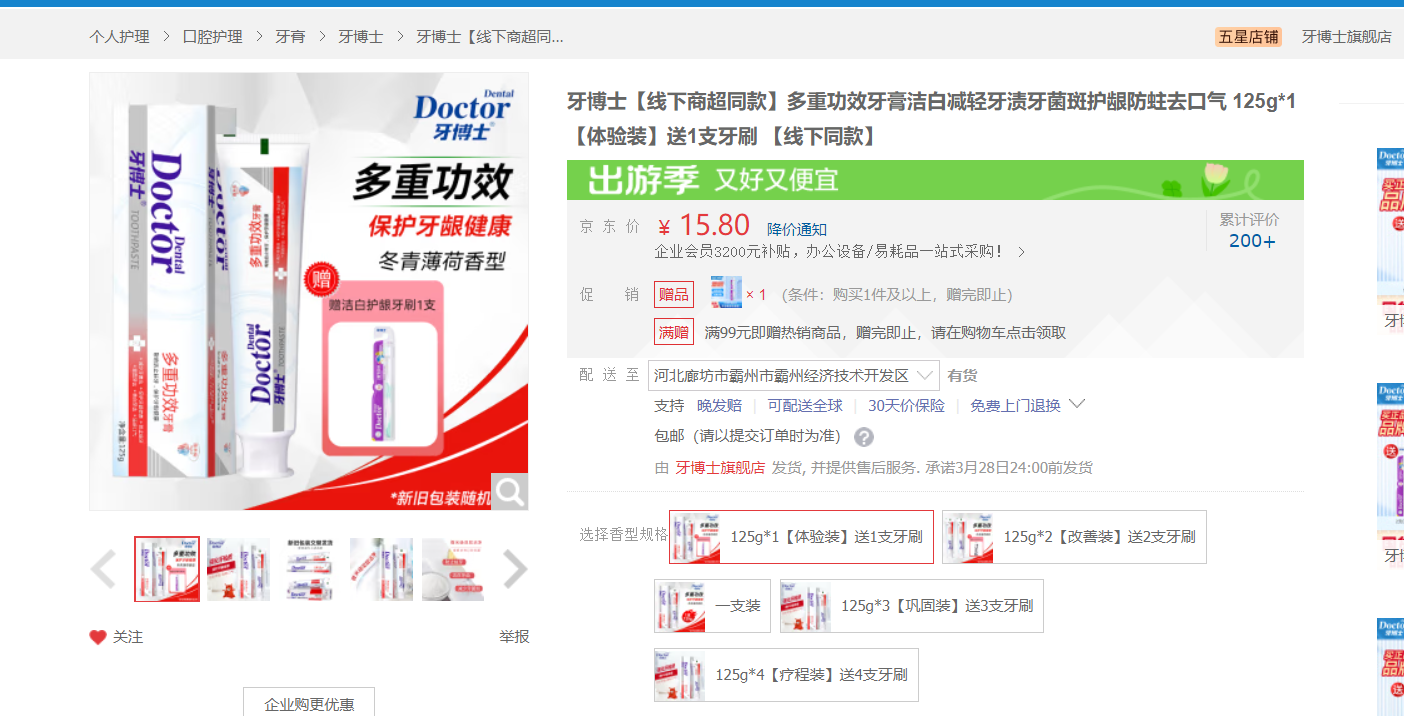Viewport: 1404px width, 716px height.
Task: Click the red heart 关注 icon
Action: [x=98, y=637]
